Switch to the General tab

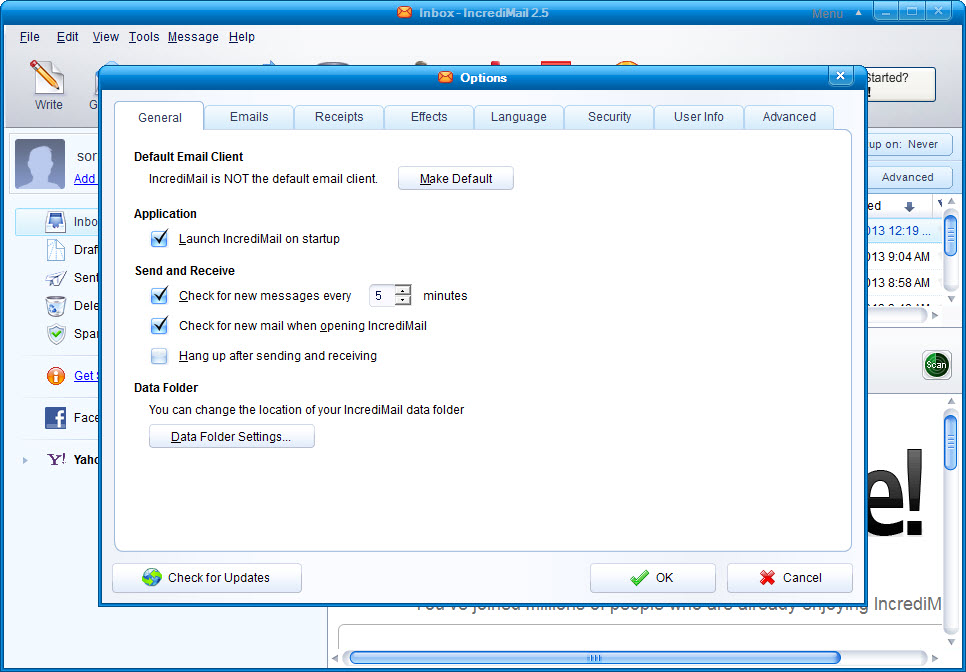click(160, 117)
